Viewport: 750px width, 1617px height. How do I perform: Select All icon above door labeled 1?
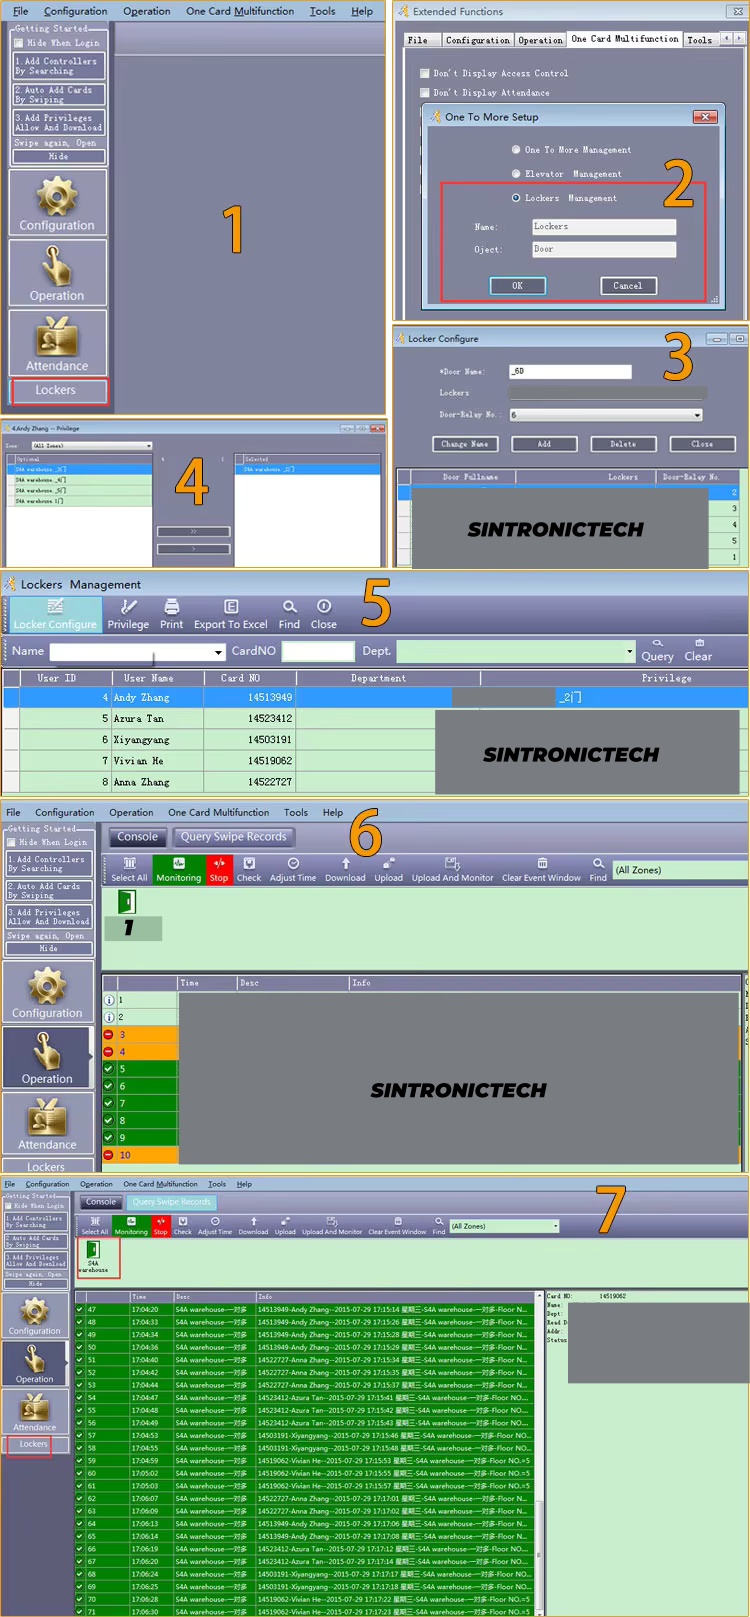129,863
